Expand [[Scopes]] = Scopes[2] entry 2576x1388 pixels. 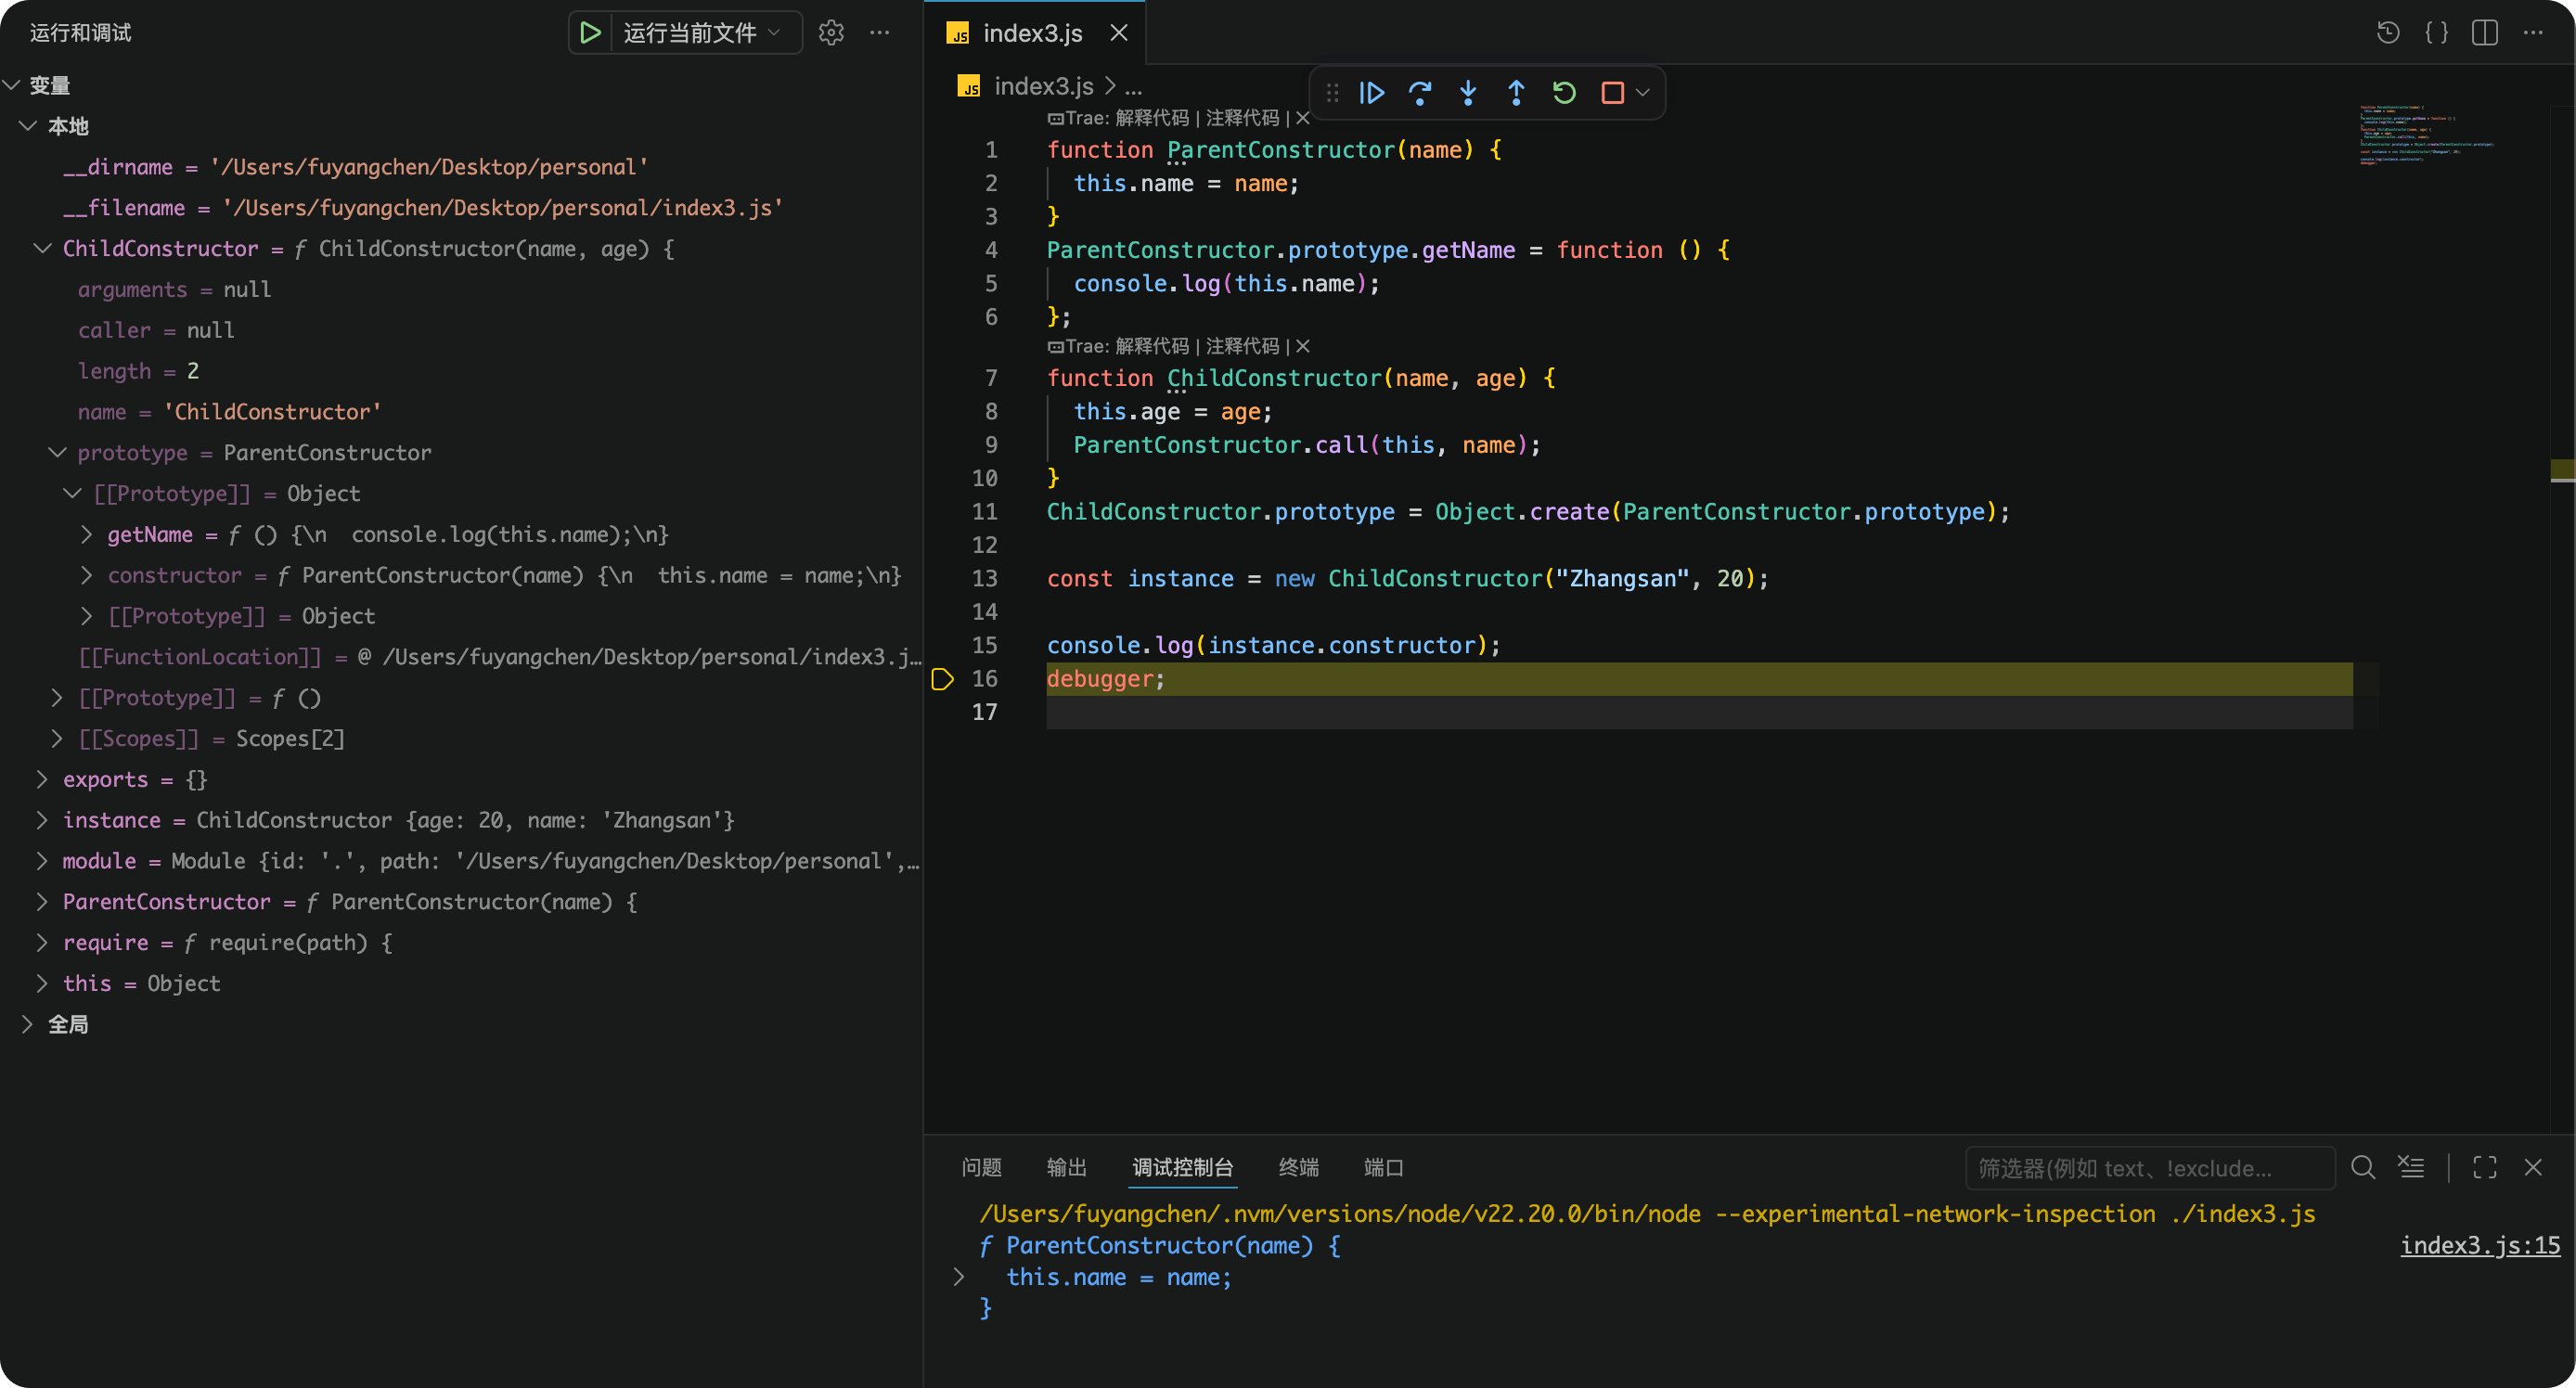(57, 738)
